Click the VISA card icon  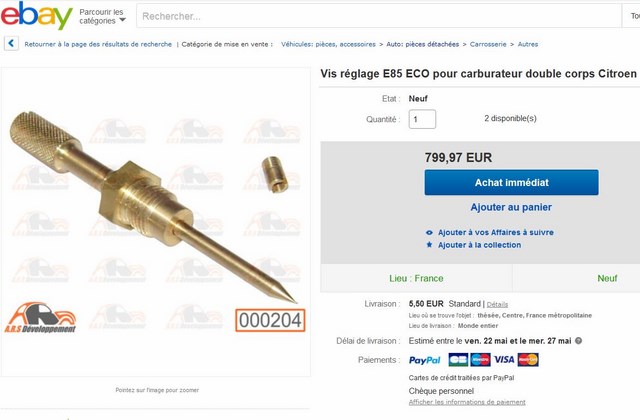[504, 360]
